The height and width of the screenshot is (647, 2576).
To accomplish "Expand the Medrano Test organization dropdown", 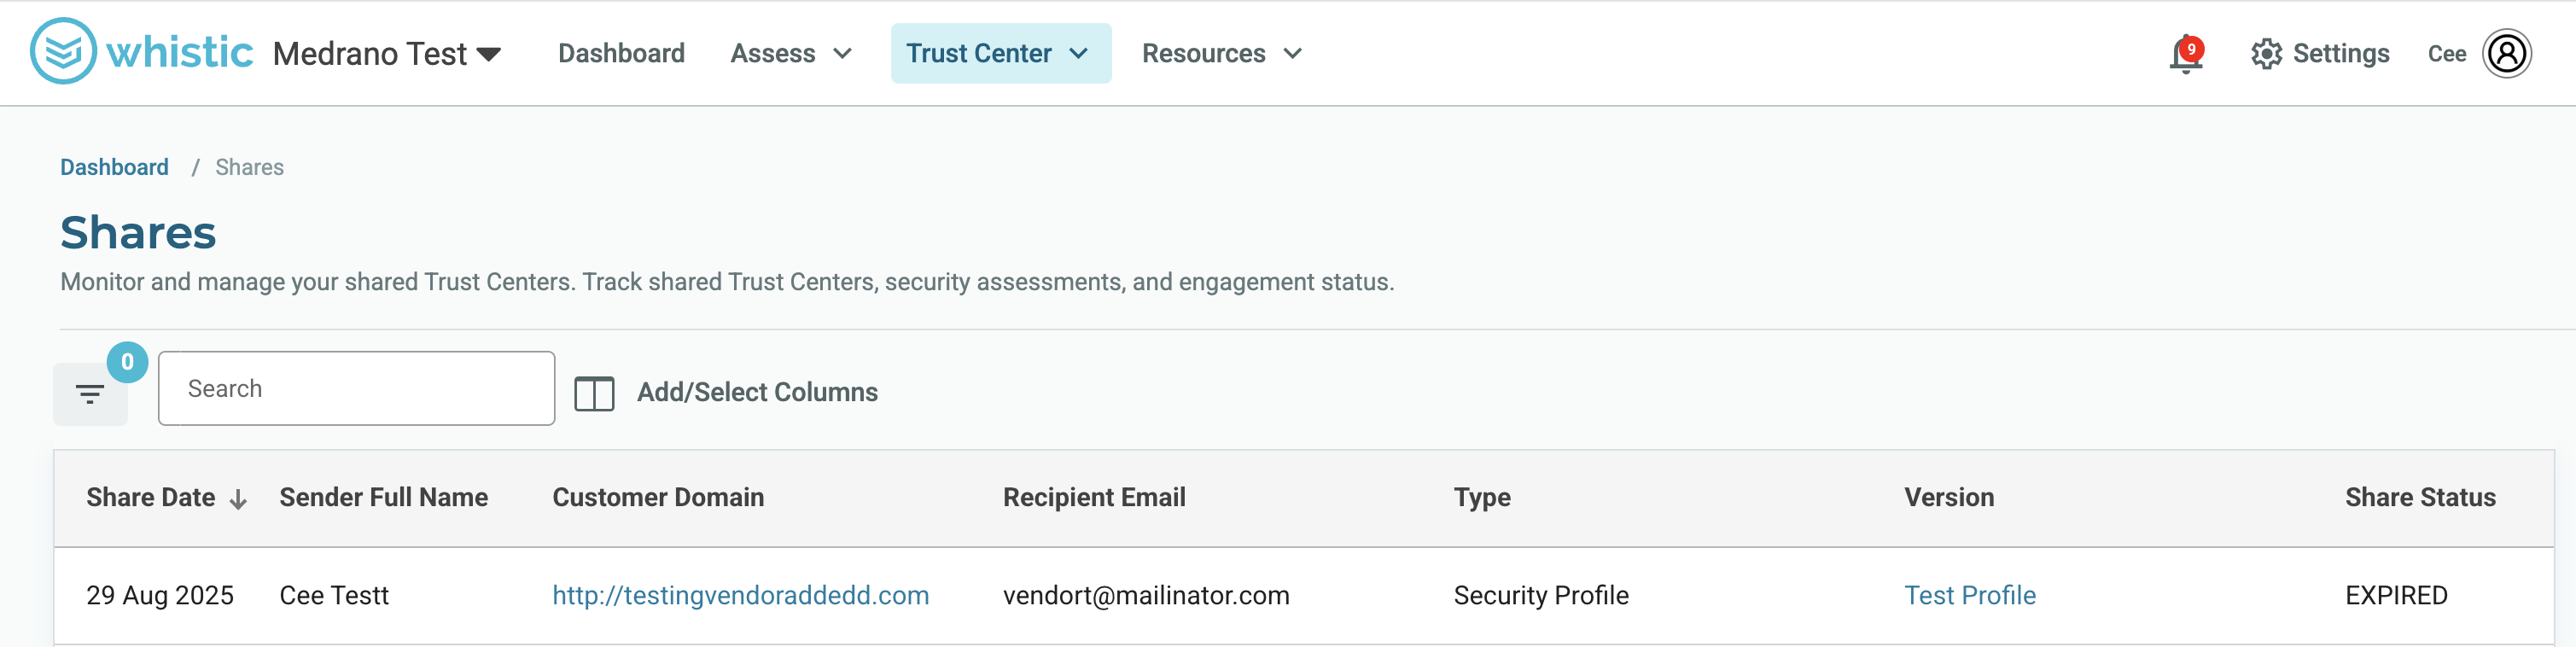I will click(x=387, y=54).
